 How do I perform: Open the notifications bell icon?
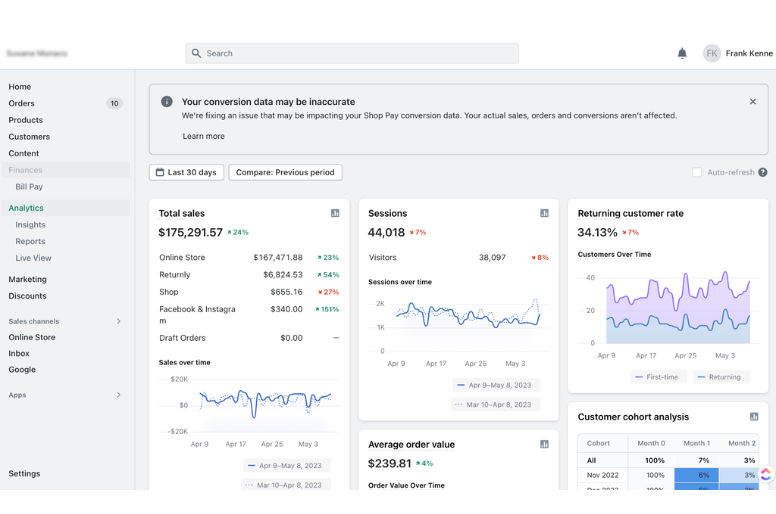click(682, 53)
